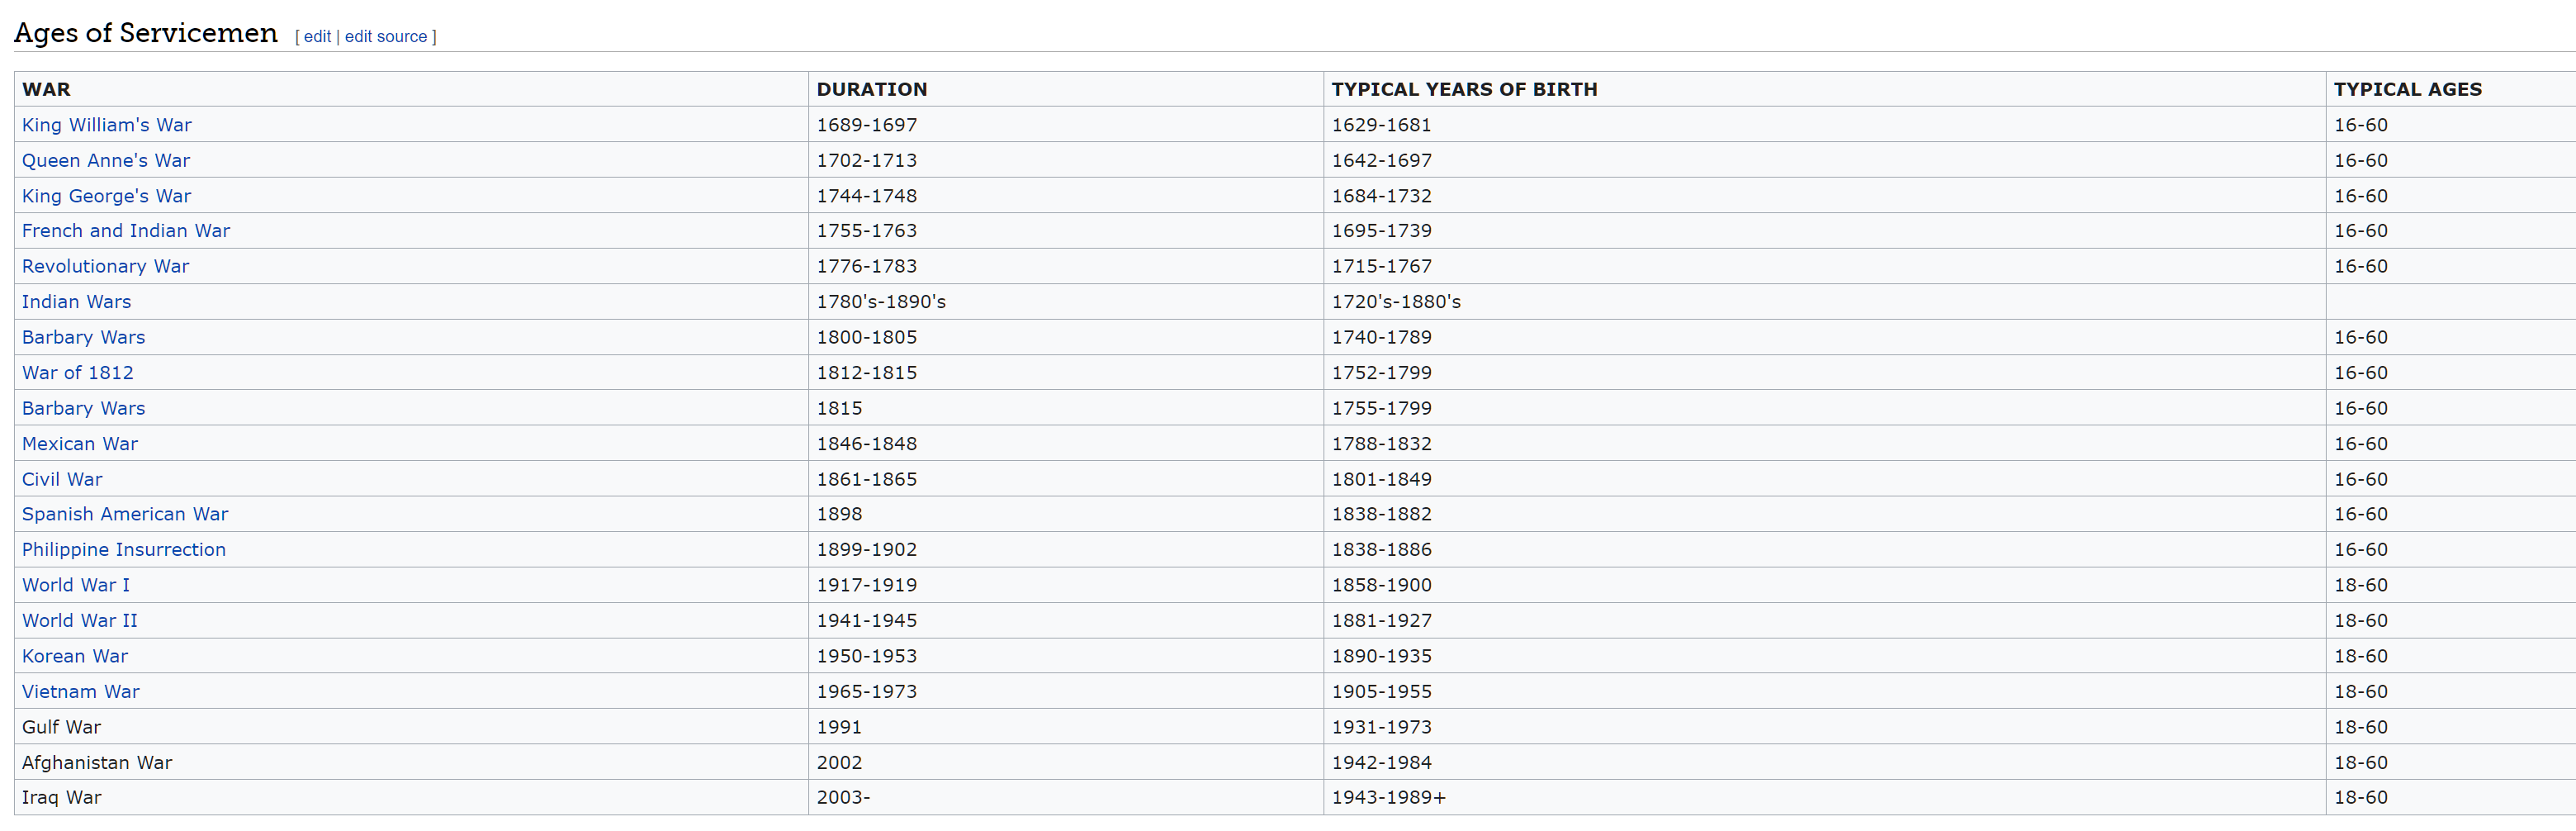The image size is (2576, 831).
Task: Select the 'Iraq War' row text
Action: 61,798
